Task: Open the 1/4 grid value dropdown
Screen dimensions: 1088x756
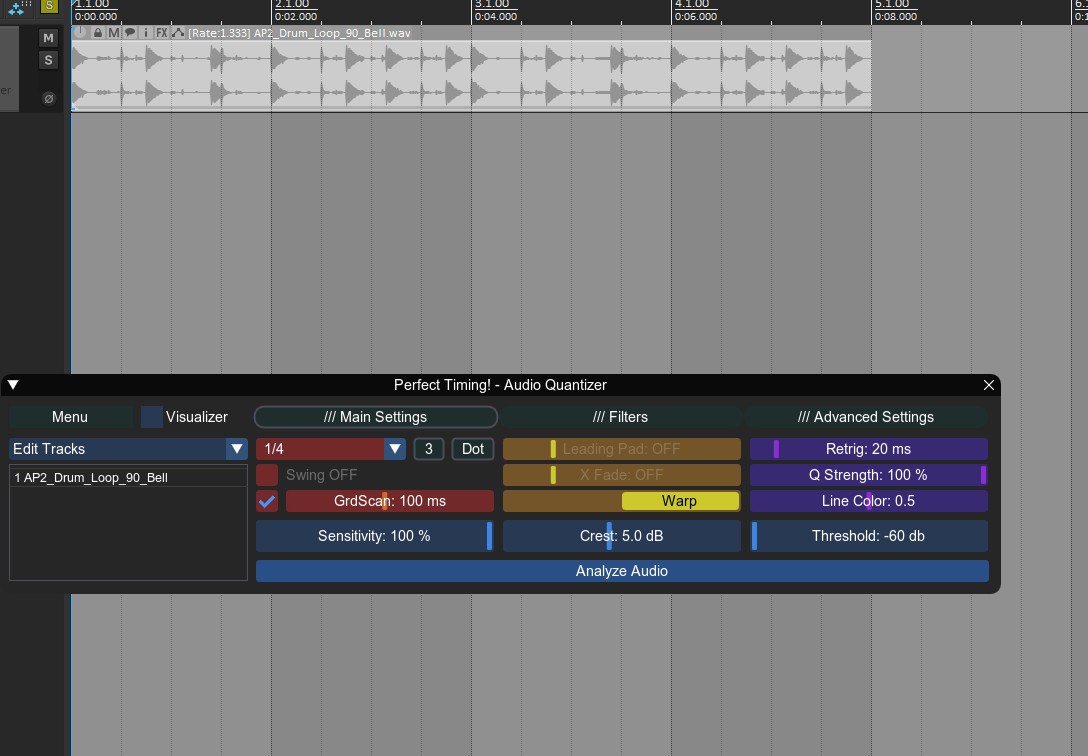Action: (x=330, y=449)
